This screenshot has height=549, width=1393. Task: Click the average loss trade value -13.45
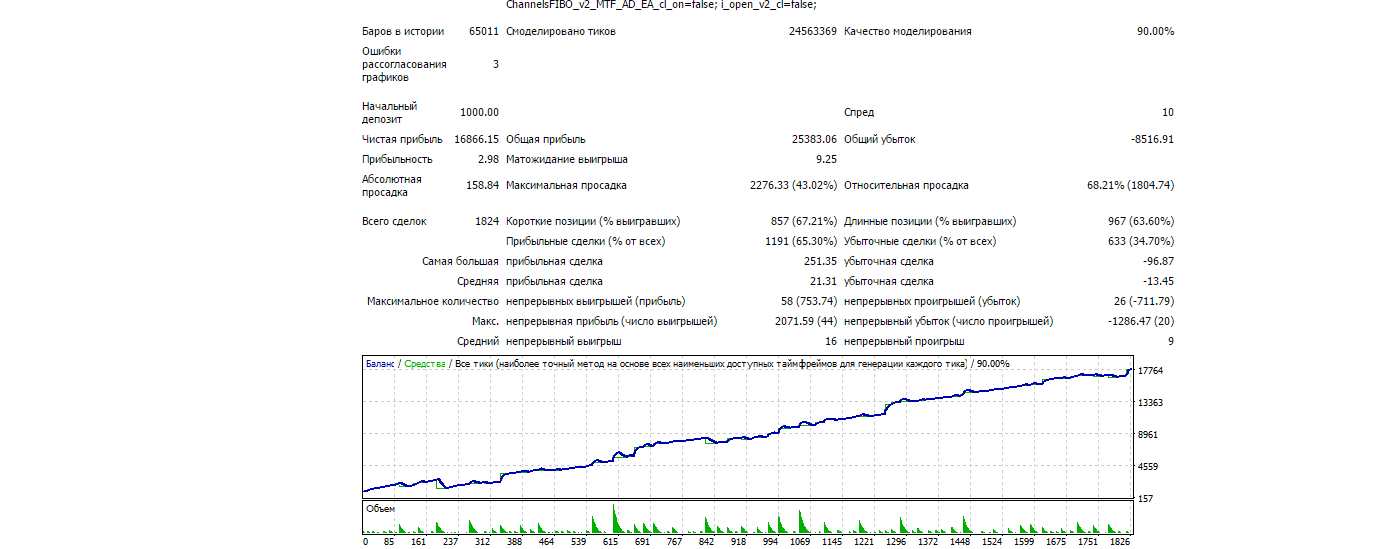(x=1158, y=281)
